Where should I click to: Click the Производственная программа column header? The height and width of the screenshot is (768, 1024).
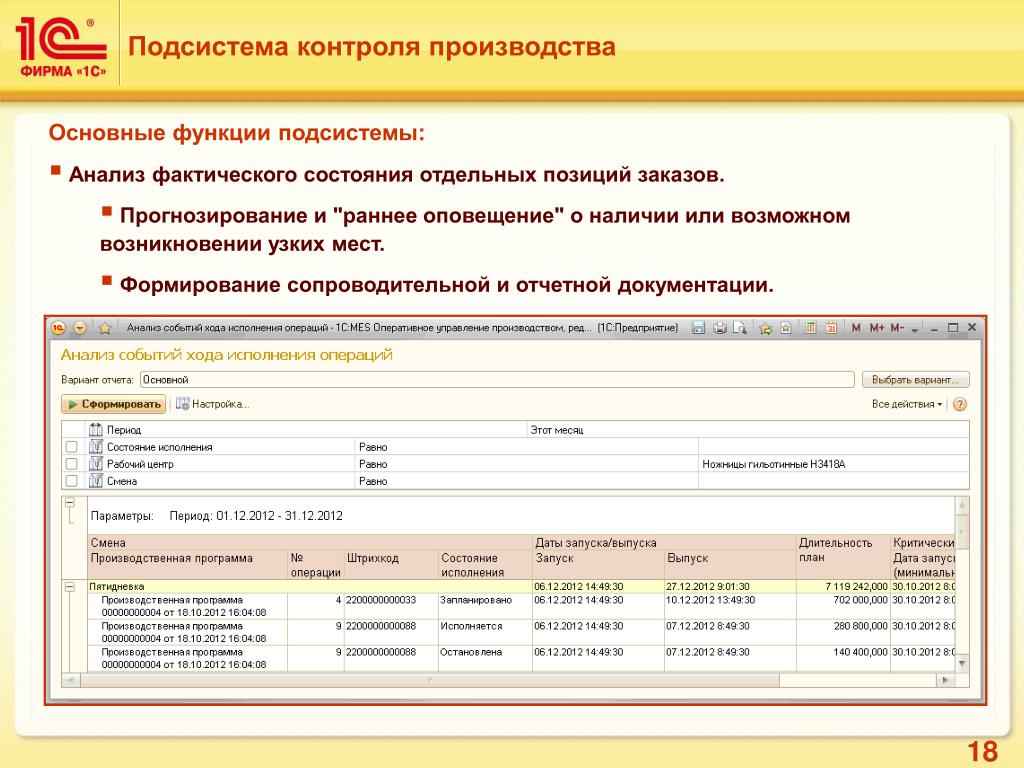[x=172, y=558]
